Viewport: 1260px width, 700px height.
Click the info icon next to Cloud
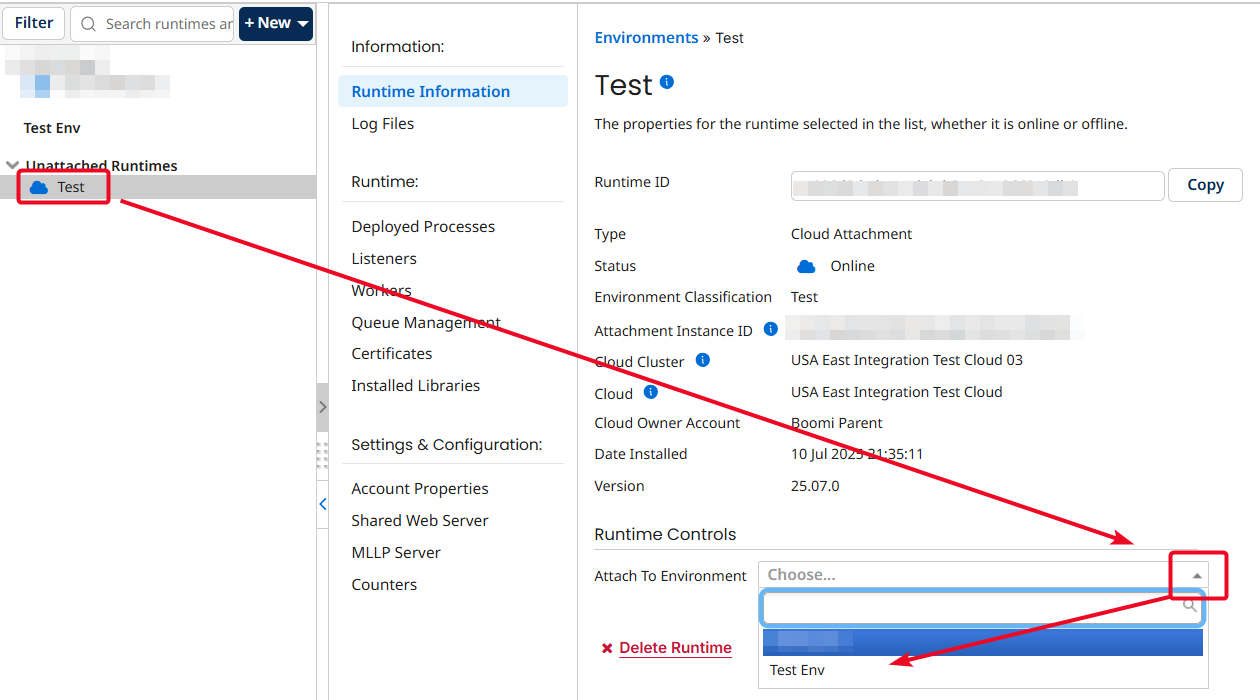click(651, 392)
